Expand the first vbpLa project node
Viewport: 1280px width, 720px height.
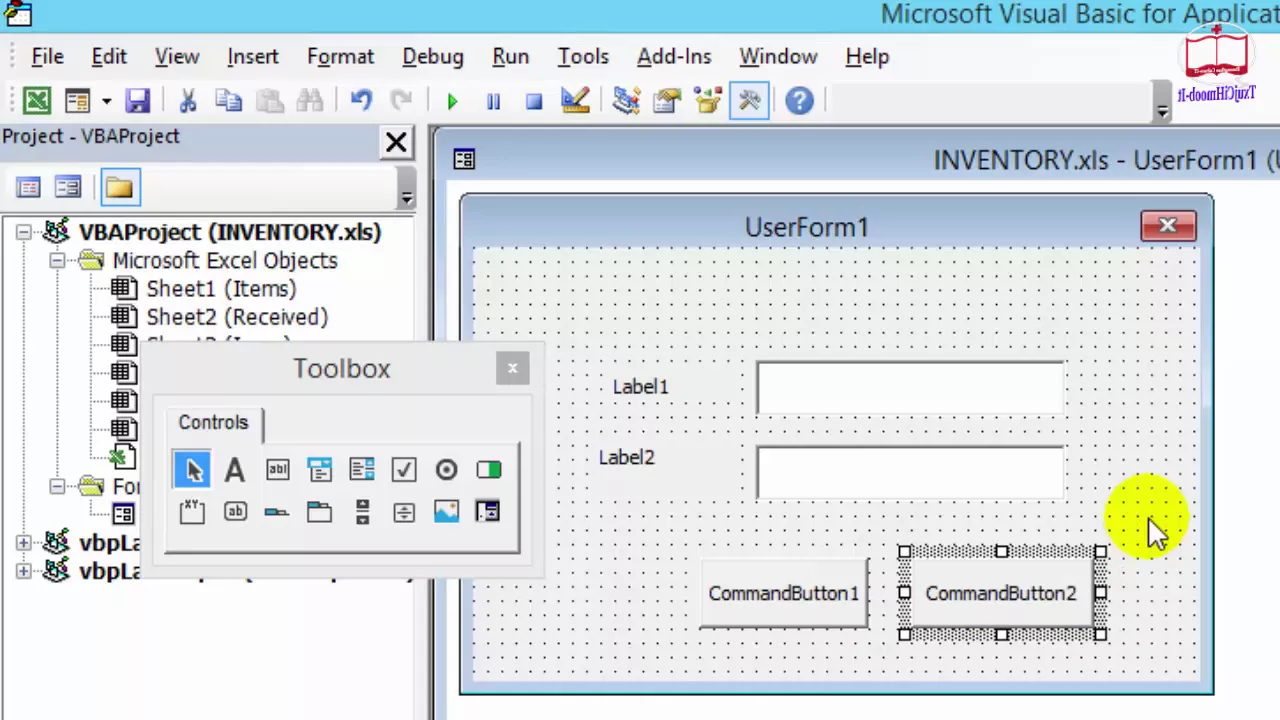pyautogui.click(x=23, y=543)
